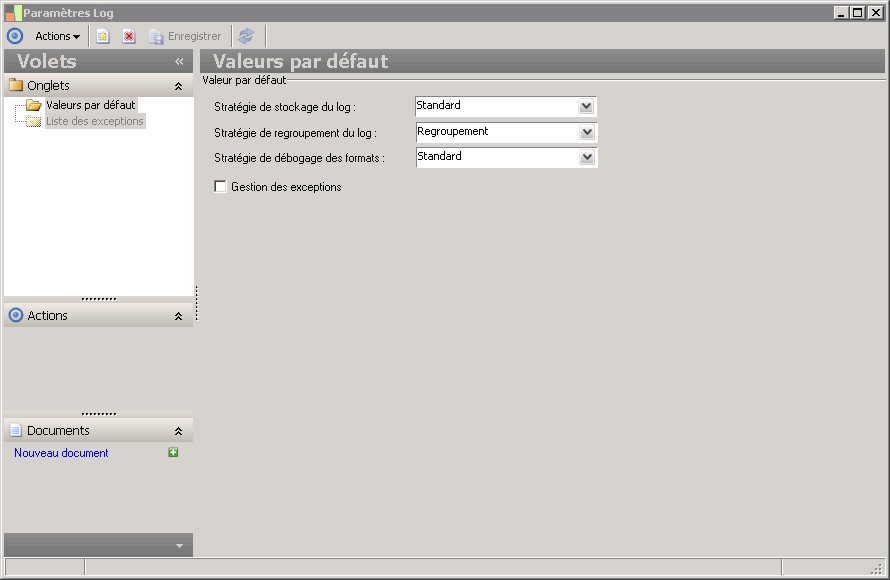Click the refresh arrows icon in toolbar
890x580 pixels.
(246, 36)
